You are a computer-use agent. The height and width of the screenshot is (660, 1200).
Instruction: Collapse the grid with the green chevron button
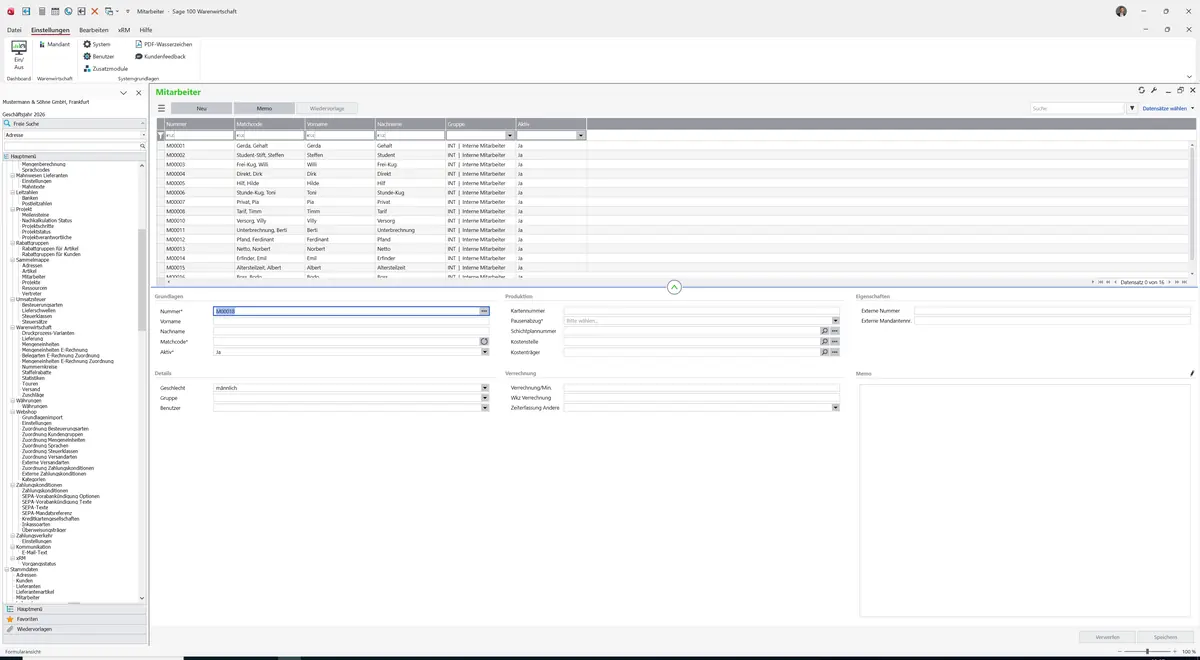pyautogui.click(x=674, y=287)
